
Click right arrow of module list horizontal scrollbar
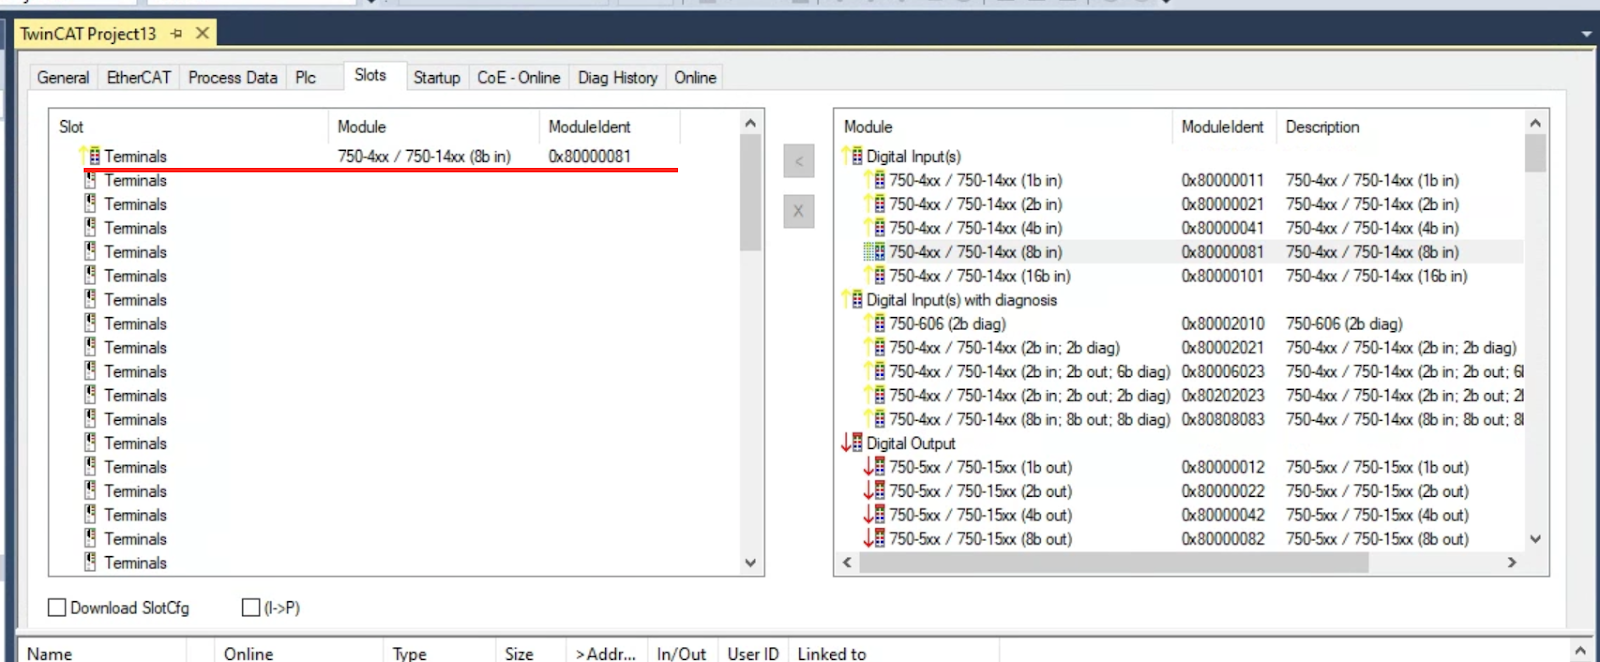[1512, 563]
